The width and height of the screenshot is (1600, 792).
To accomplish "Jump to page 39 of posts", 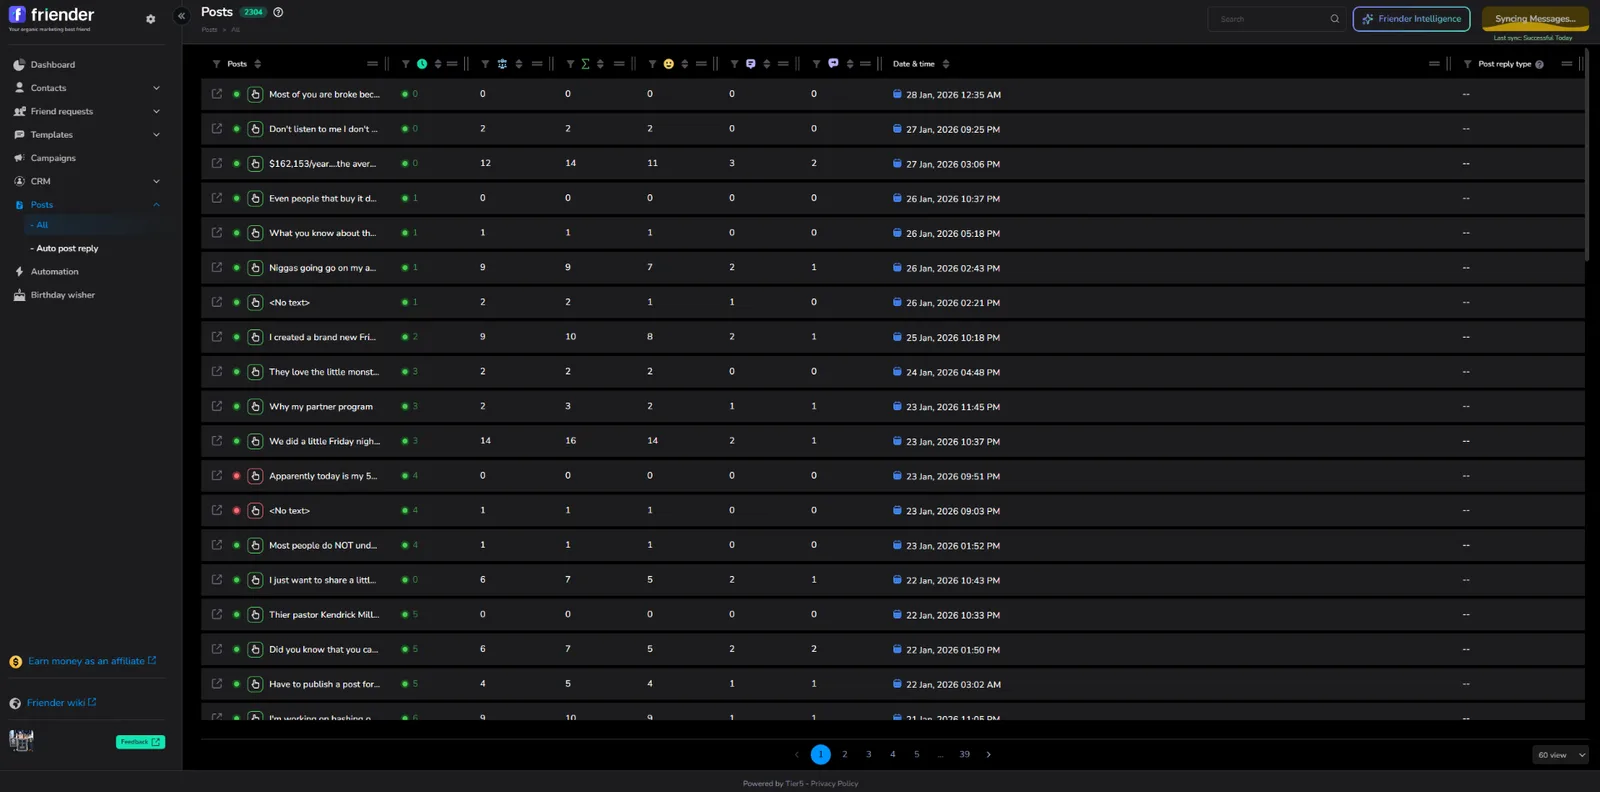I will click(x=965, y=755).
